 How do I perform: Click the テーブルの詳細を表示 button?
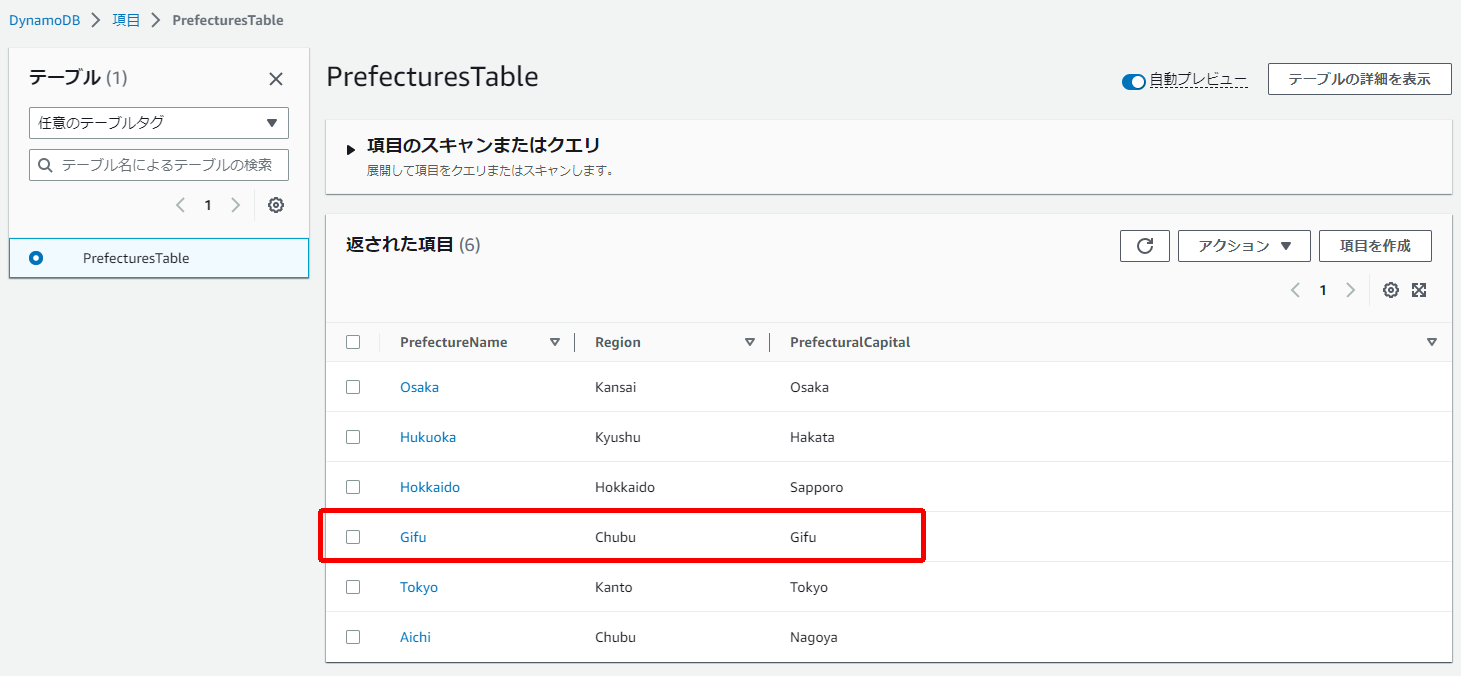pyautogui.click(x=1359, y=79)
